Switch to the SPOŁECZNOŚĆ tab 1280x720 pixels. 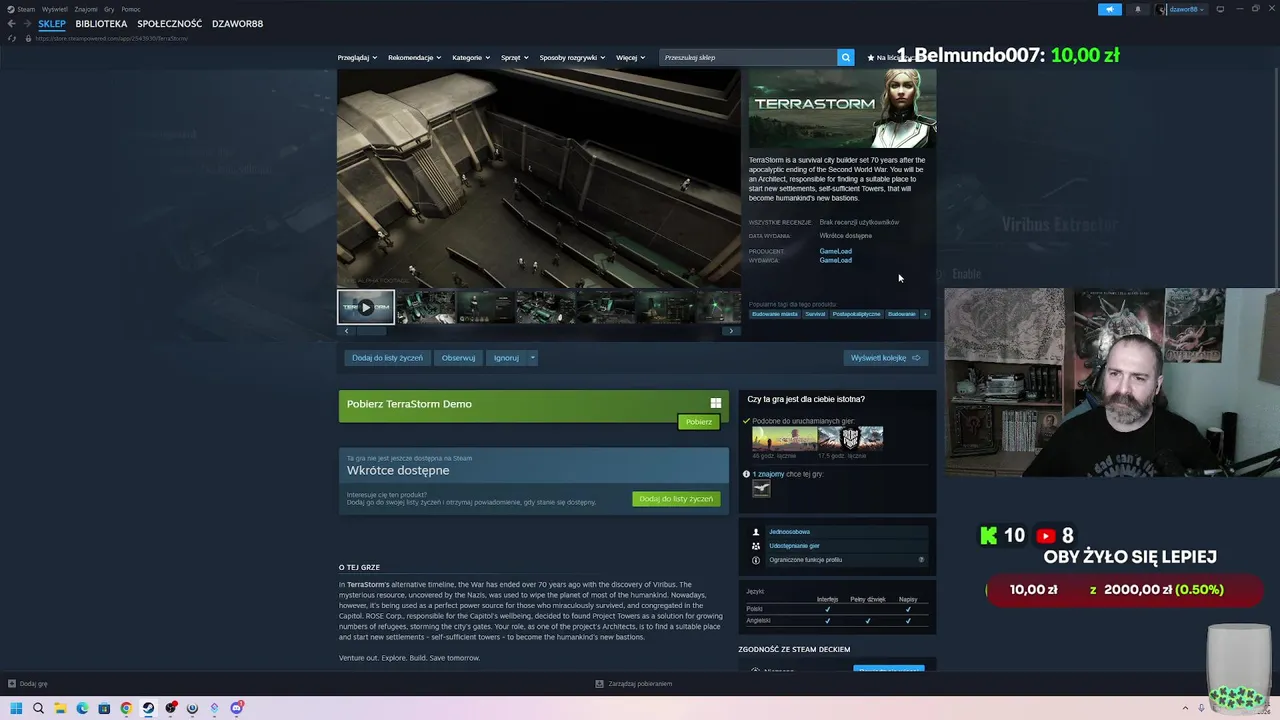pos(170,24)
